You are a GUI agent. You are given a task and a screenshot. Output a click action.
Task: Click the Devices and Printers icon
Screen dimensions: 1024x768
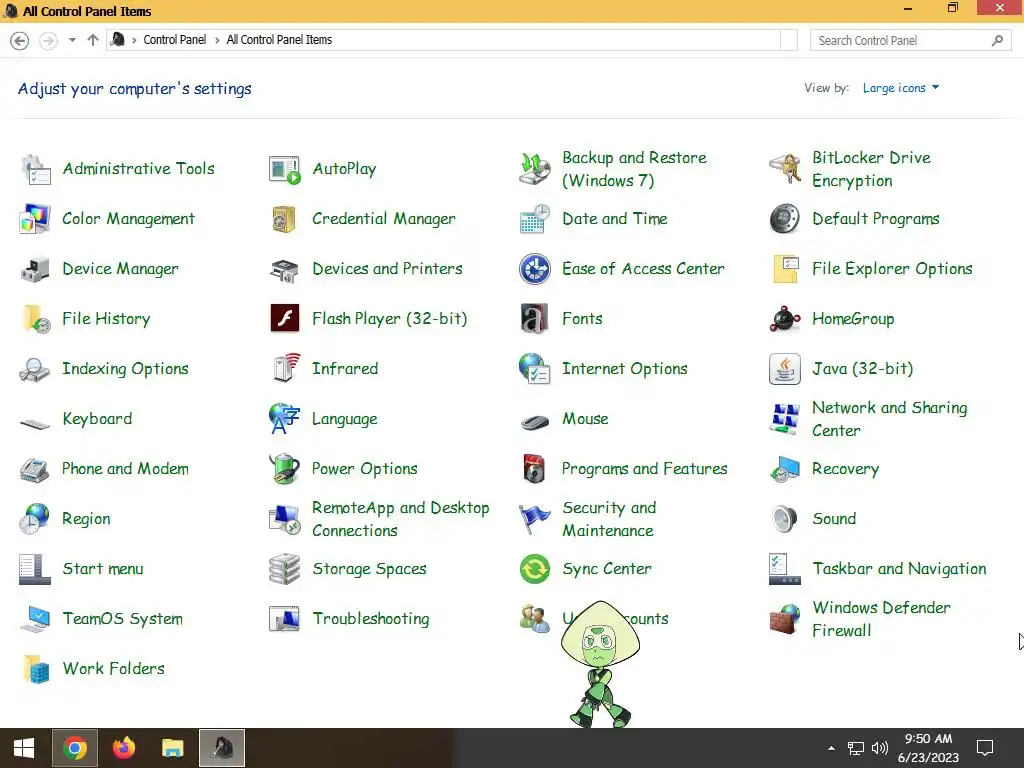285,269
